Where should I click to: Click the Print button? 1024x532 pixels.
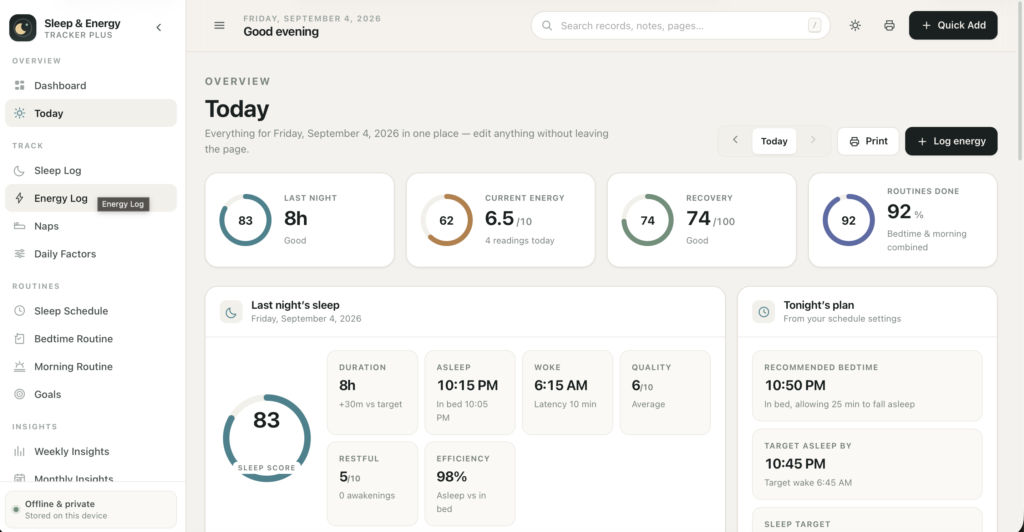coord(868,141)
